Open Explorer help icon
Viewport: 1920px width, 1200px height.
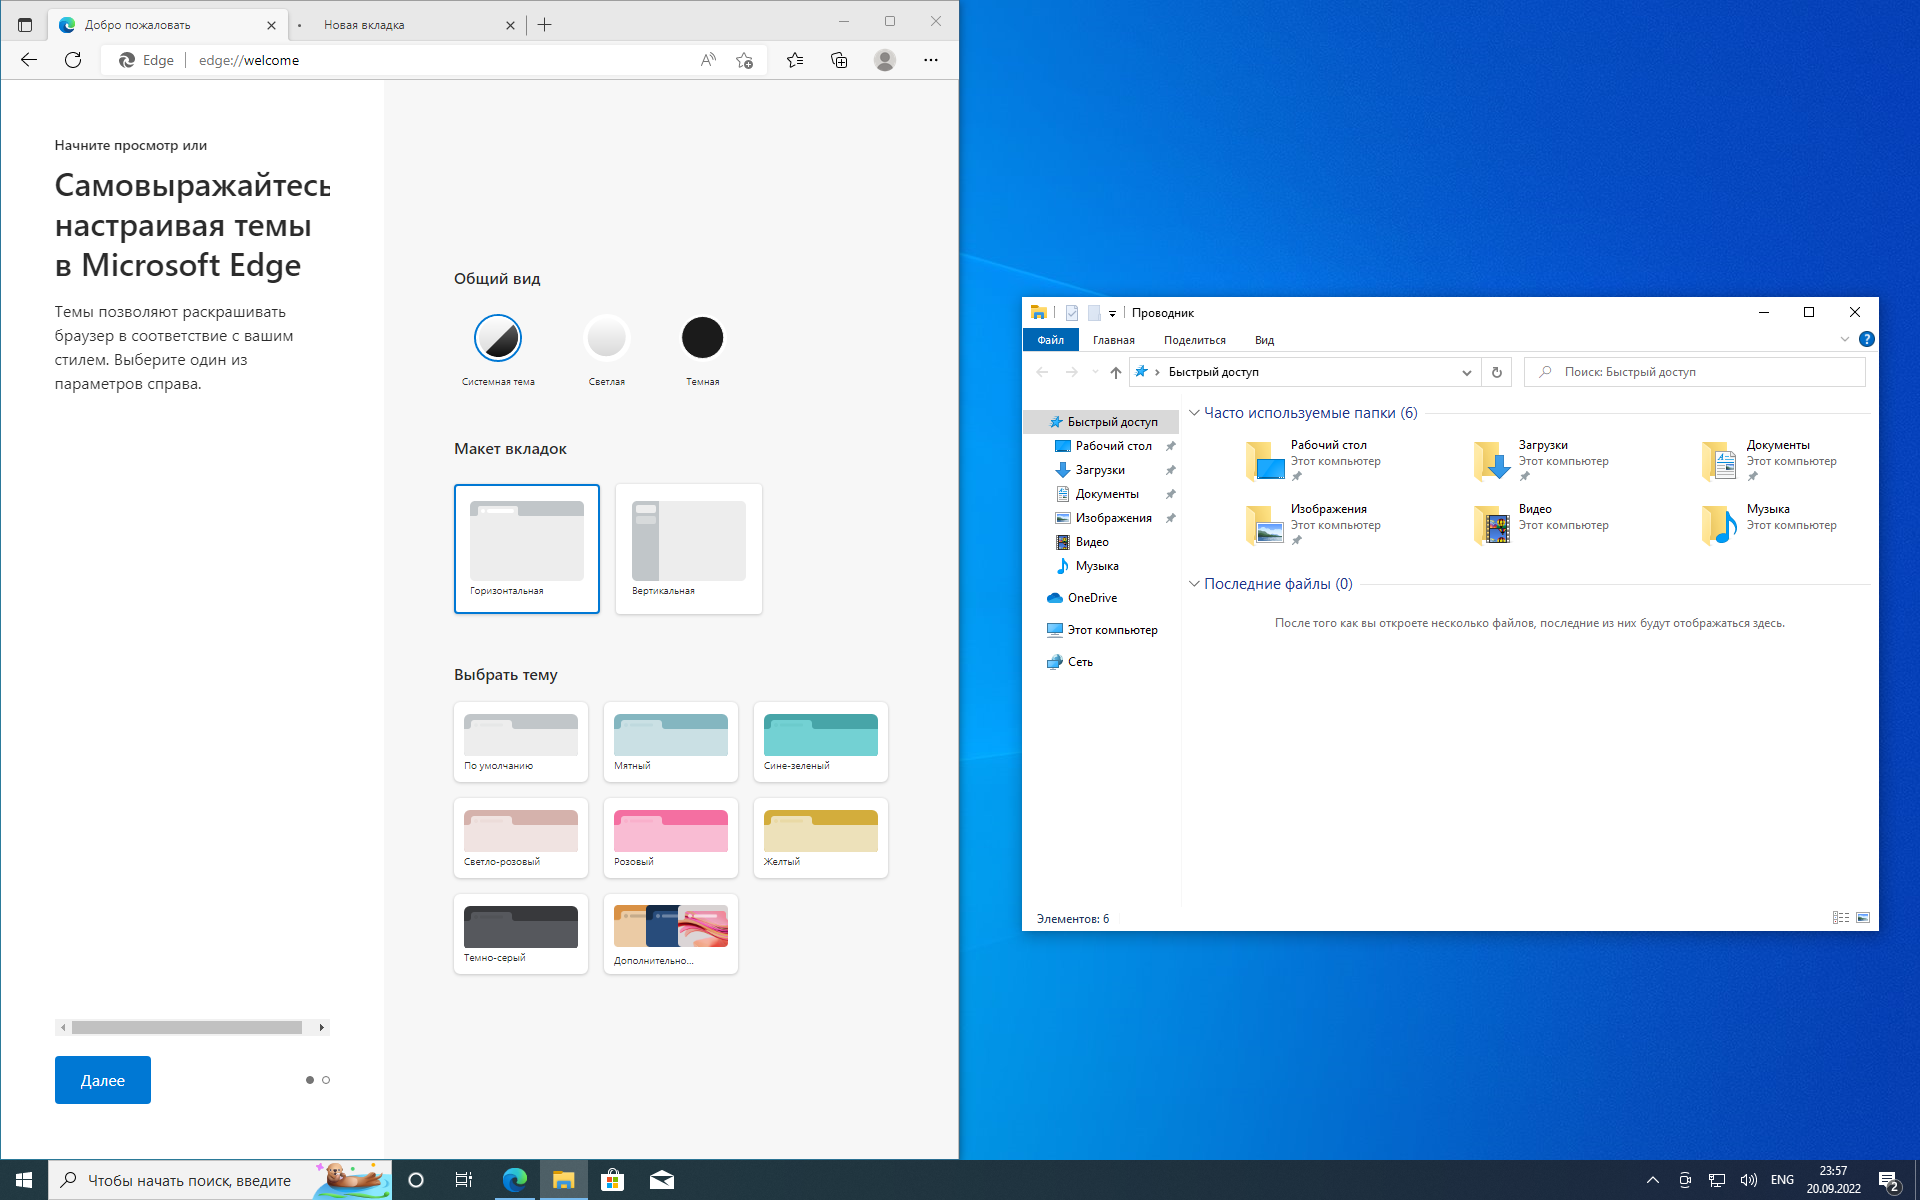tap(1866, 340)
